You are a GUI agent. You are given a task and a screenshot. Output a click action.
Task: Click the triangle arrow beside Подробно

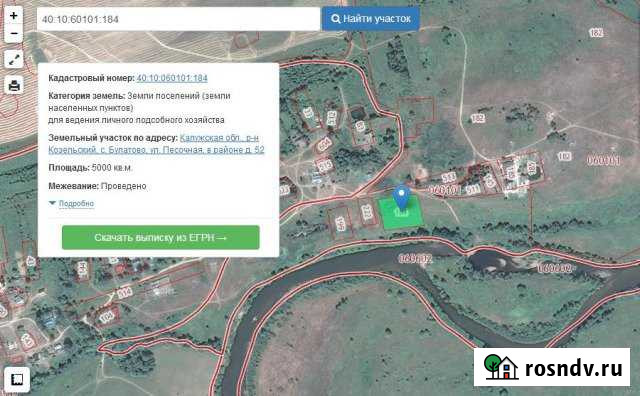pos(52,203)
